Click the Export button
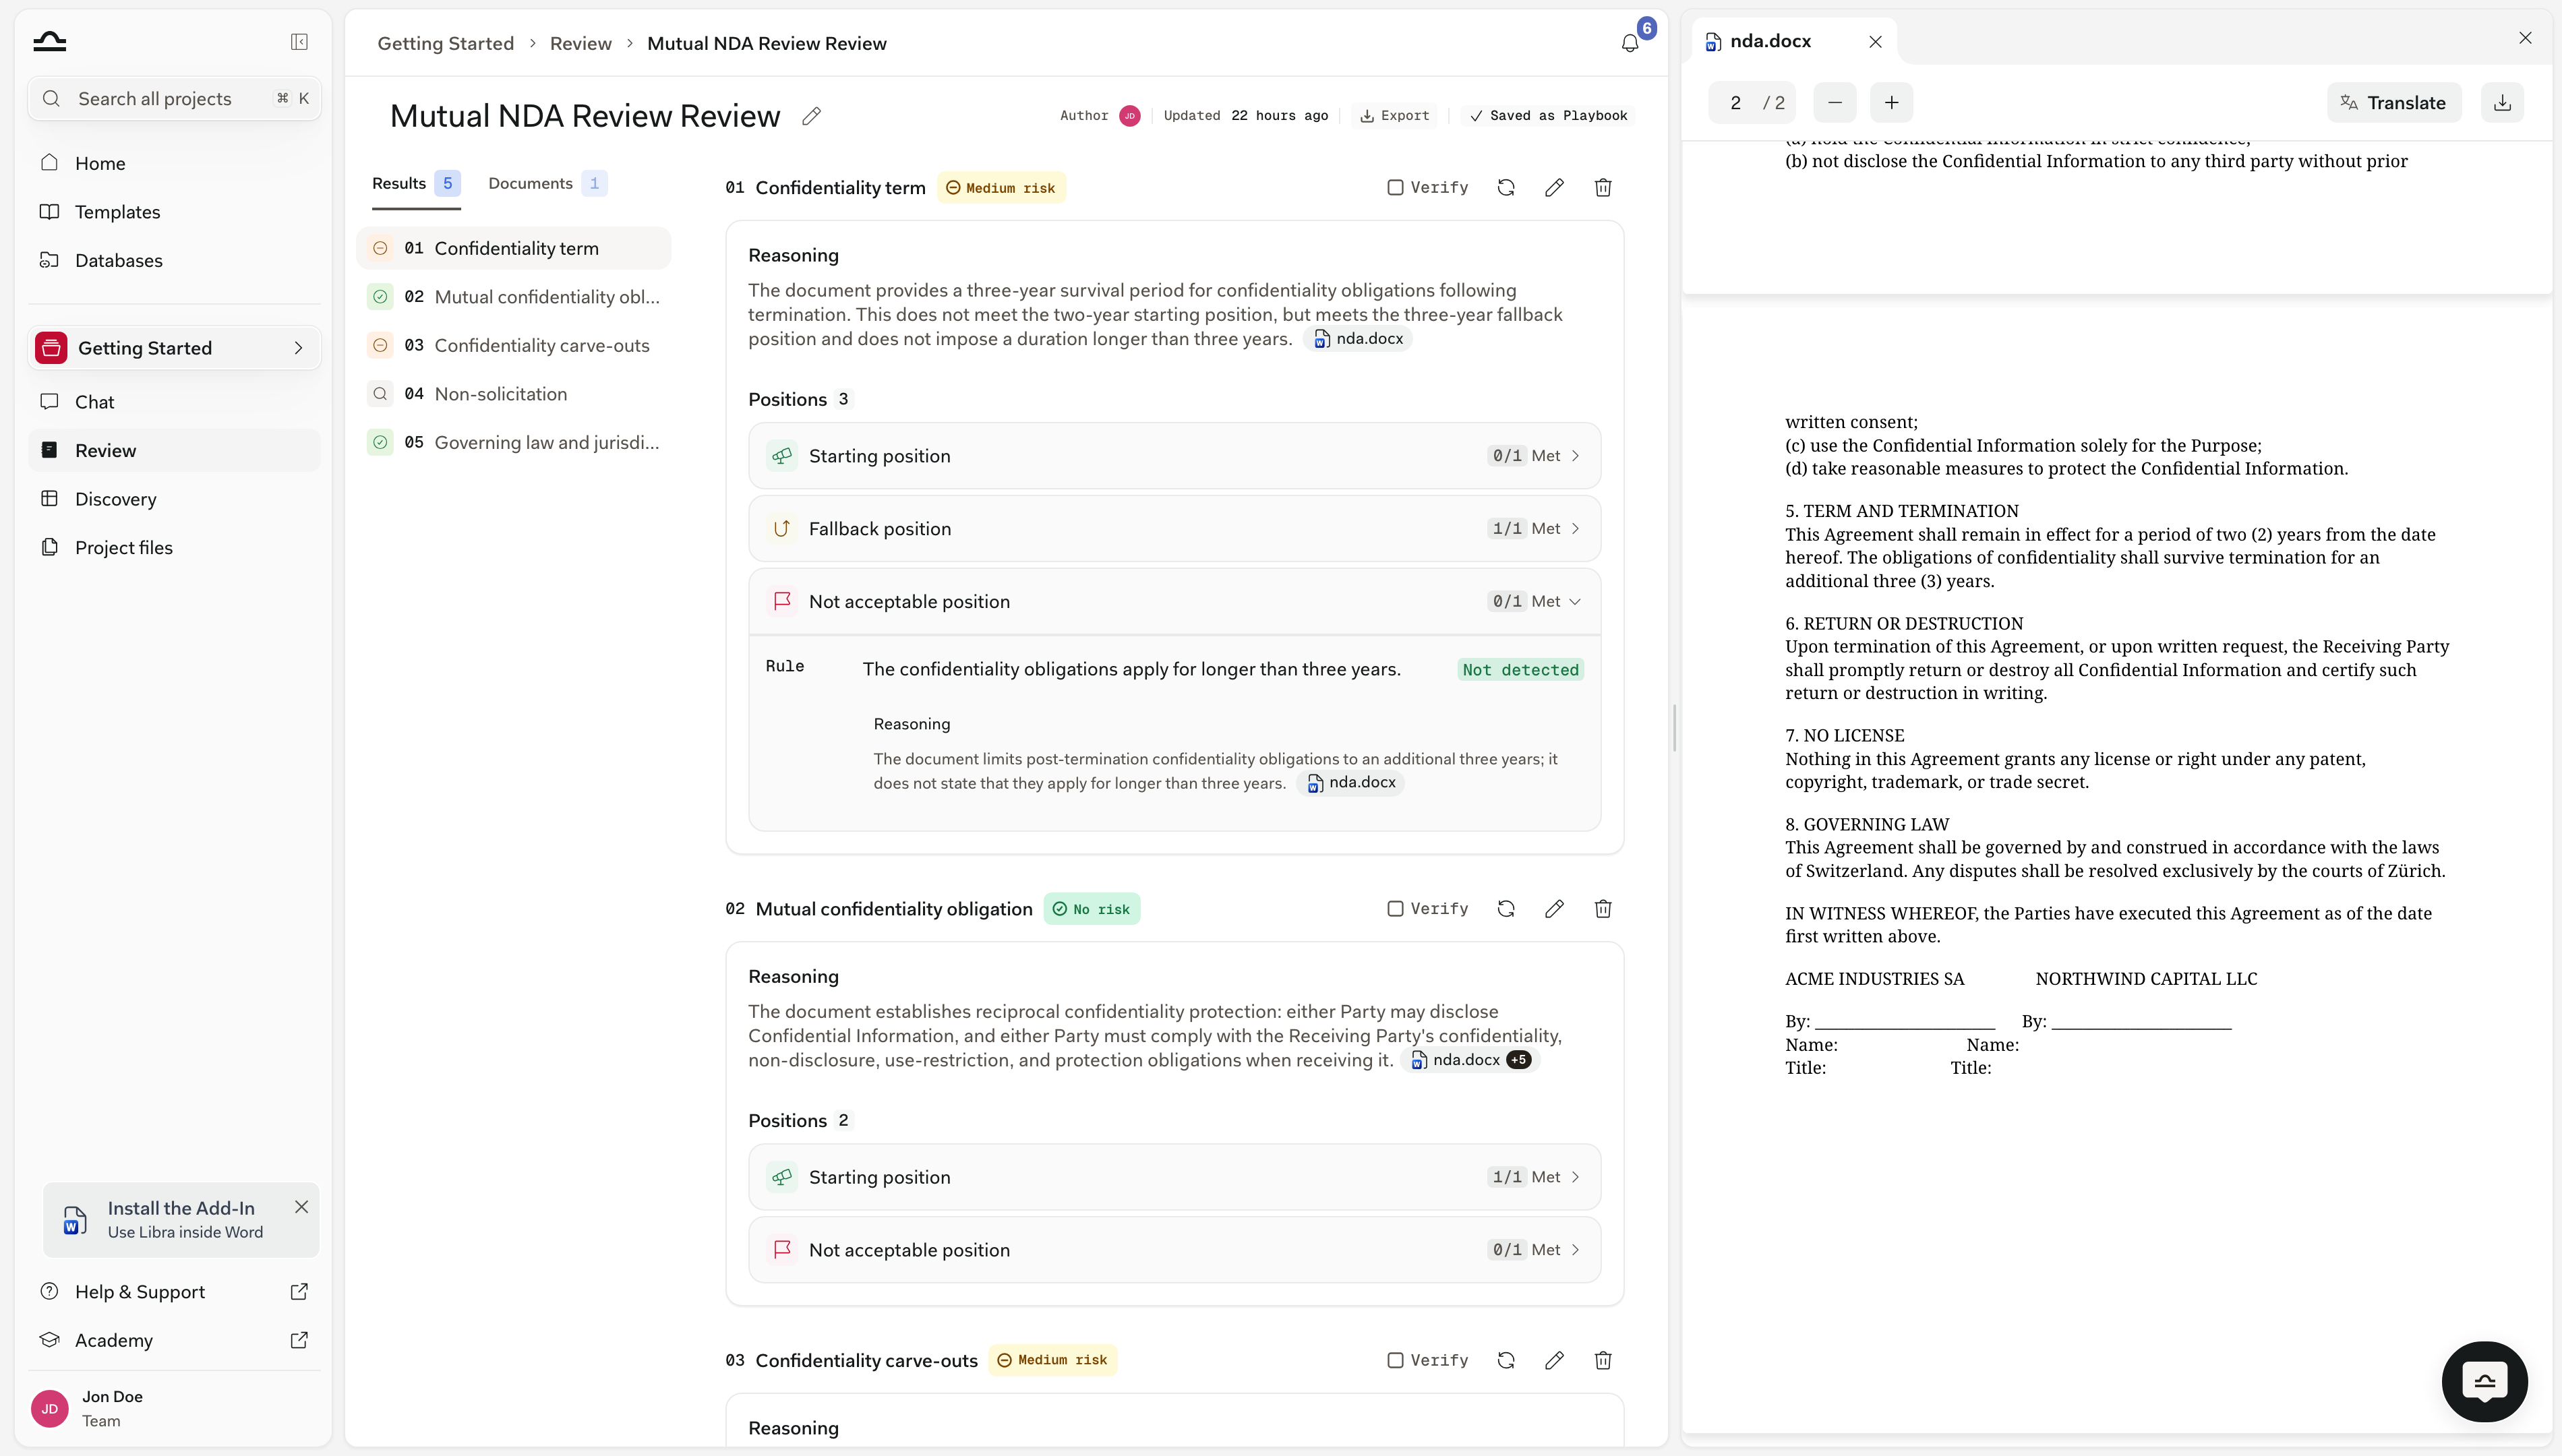The image size is (2562, 1456). click(1394, 116)
